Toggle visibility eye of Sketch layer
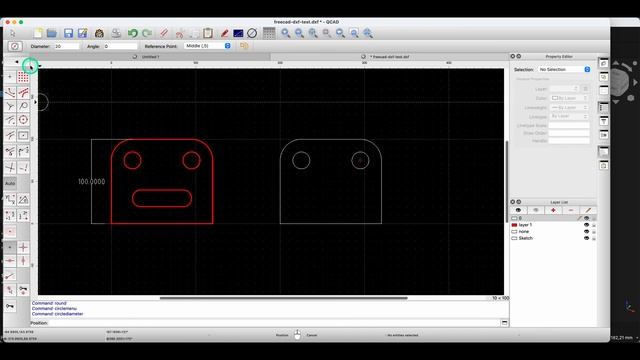The width and height of the screenshot is (640, 360). [587, 238]
